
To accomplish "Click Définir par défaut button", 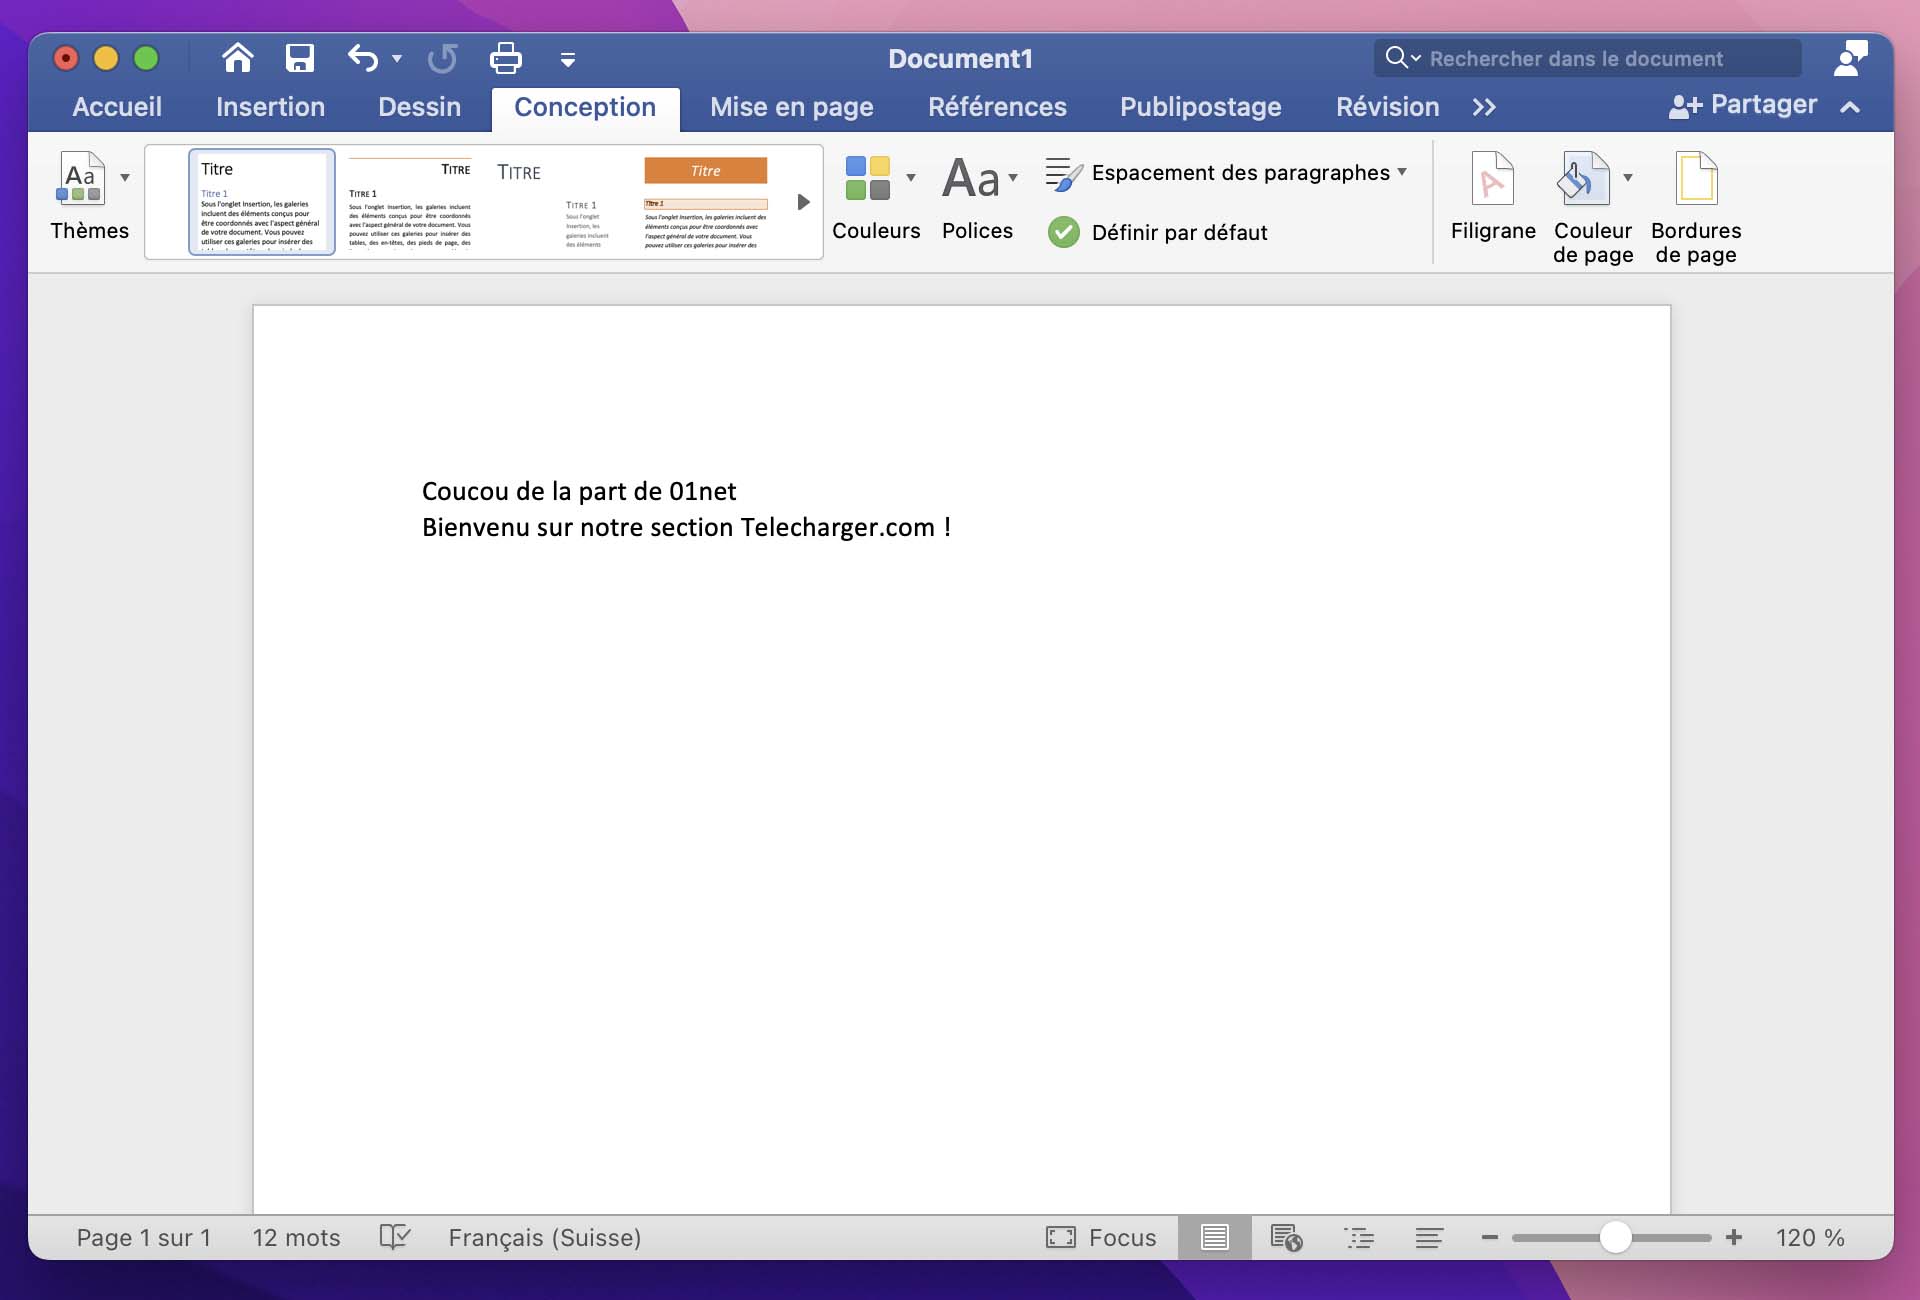I will (1157, 232).
